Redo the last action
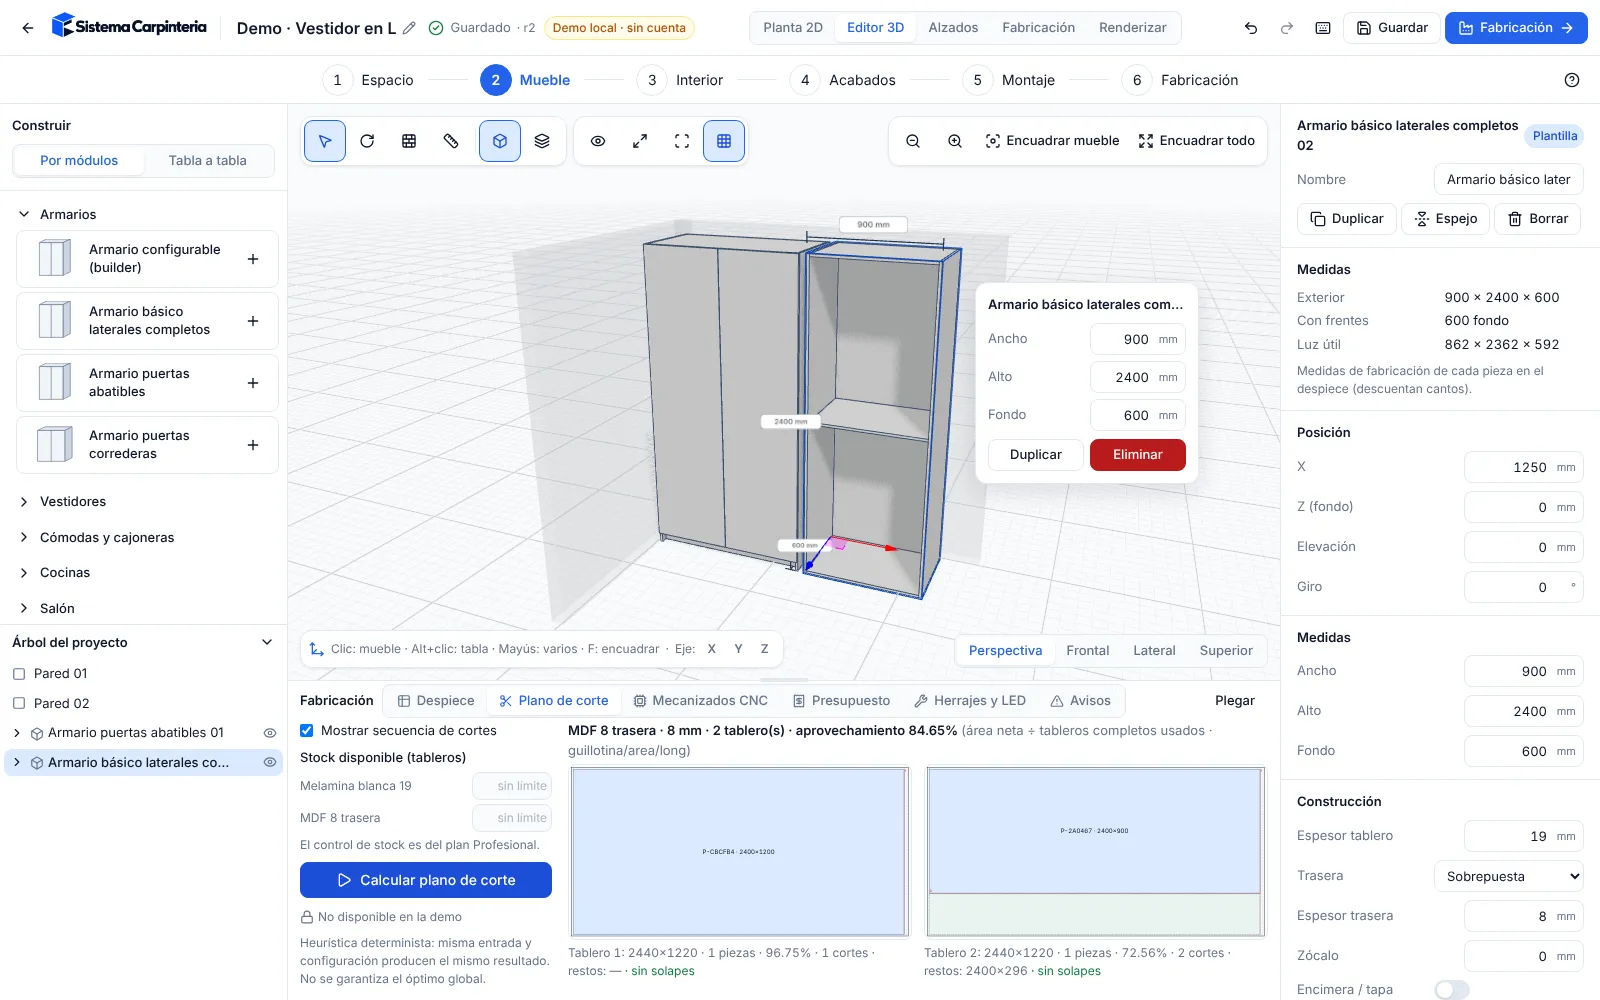The width and height of the screenshot is (1600, 1000). [x=1287, y=28]
